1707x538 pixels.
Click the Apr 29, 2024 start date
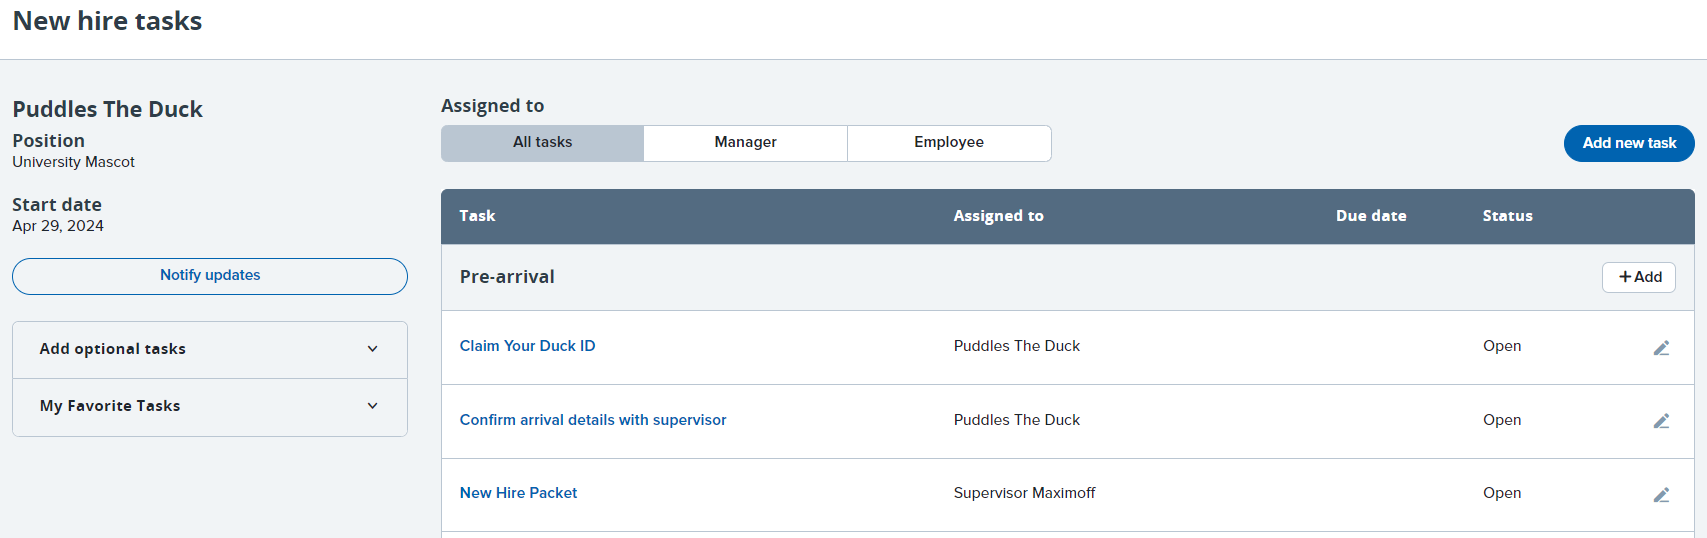[58, 226]
